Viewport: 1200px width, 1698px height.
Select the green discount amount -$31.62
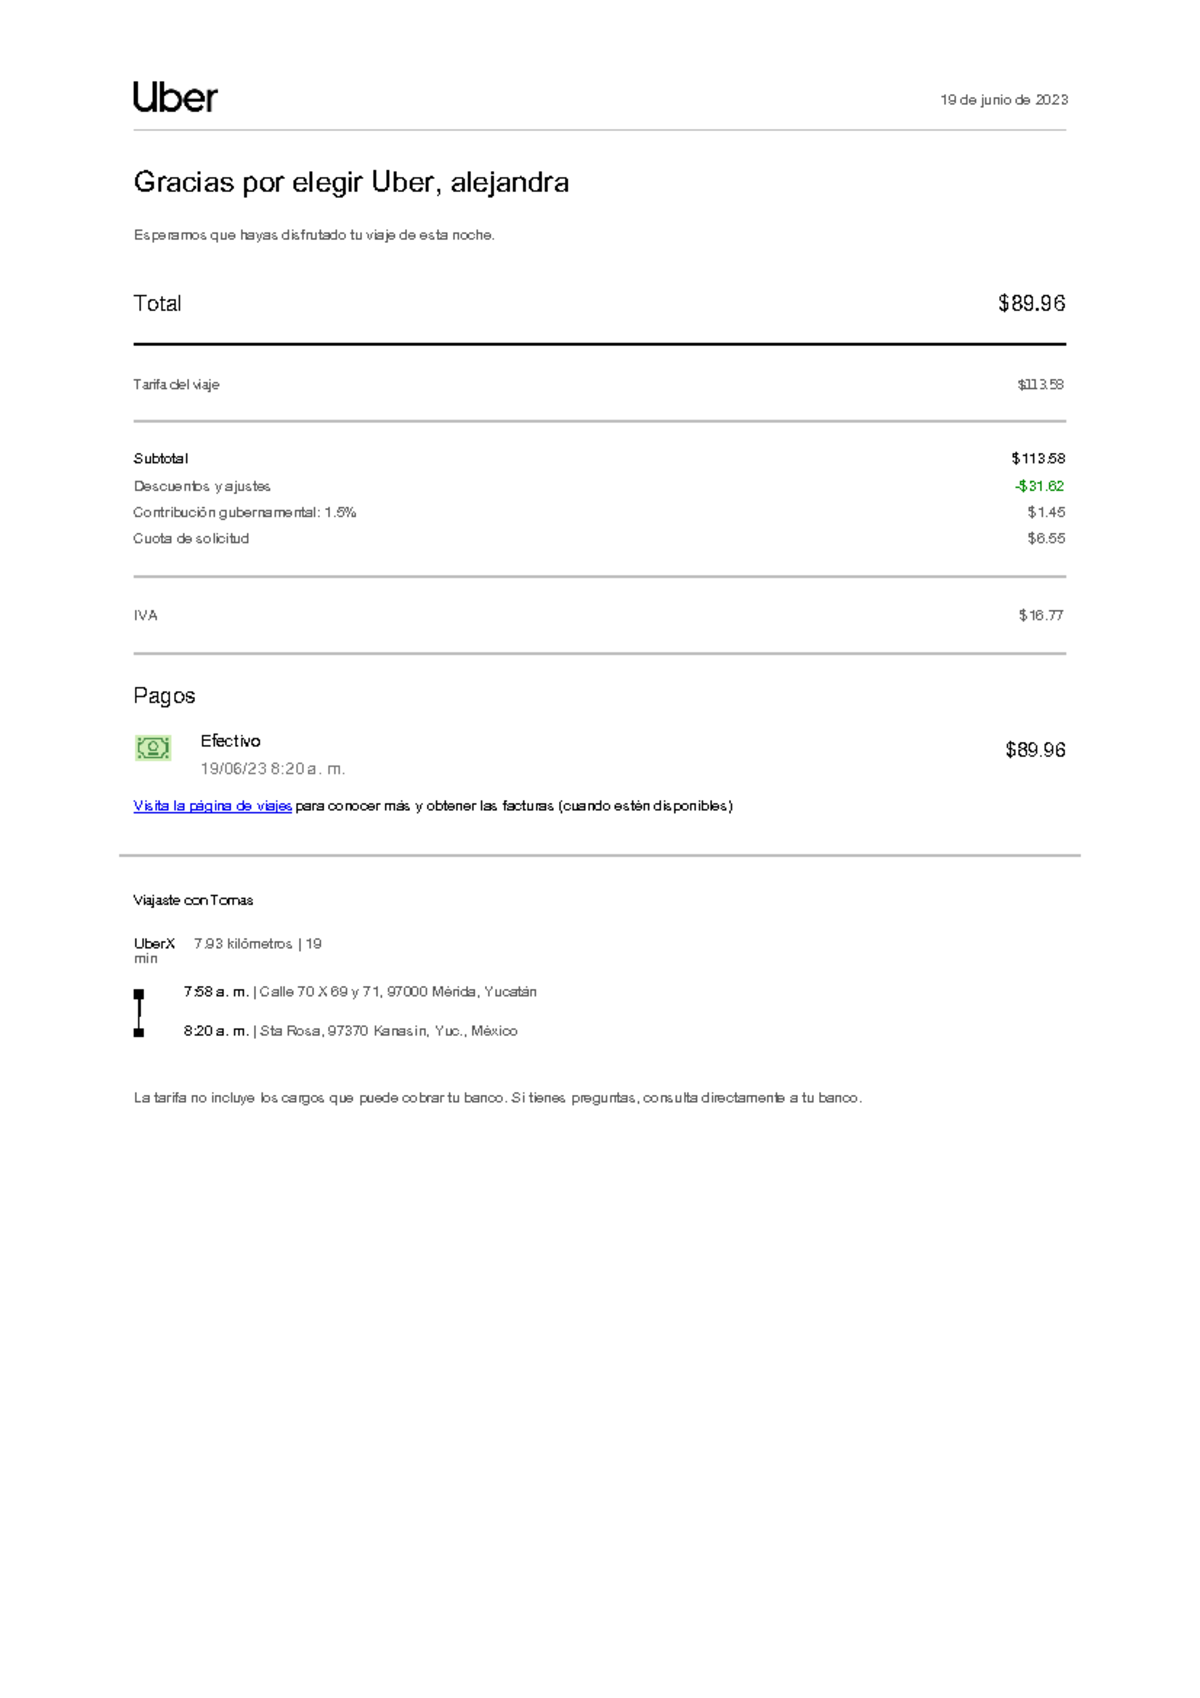pyautogui.click(x=1039, y=486)
